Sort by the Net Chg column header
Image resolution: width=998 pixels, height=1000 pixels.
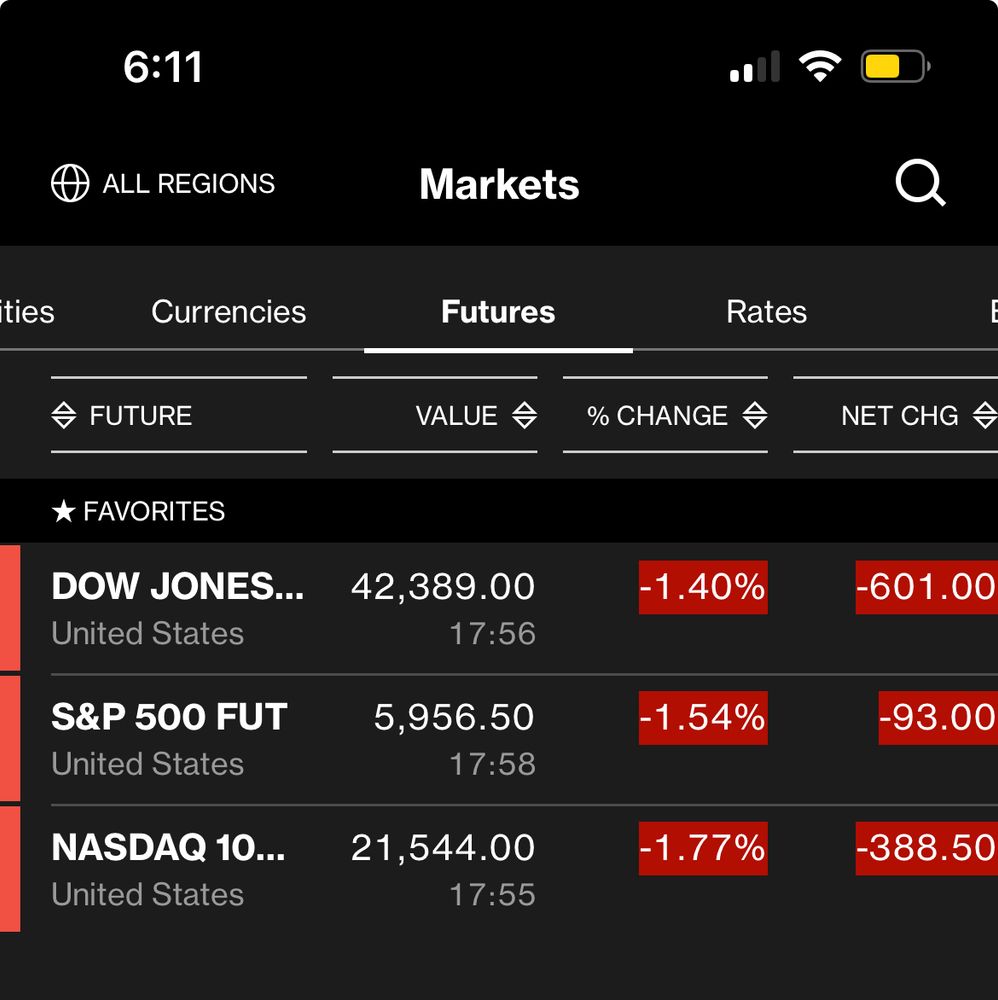point(900,416)
